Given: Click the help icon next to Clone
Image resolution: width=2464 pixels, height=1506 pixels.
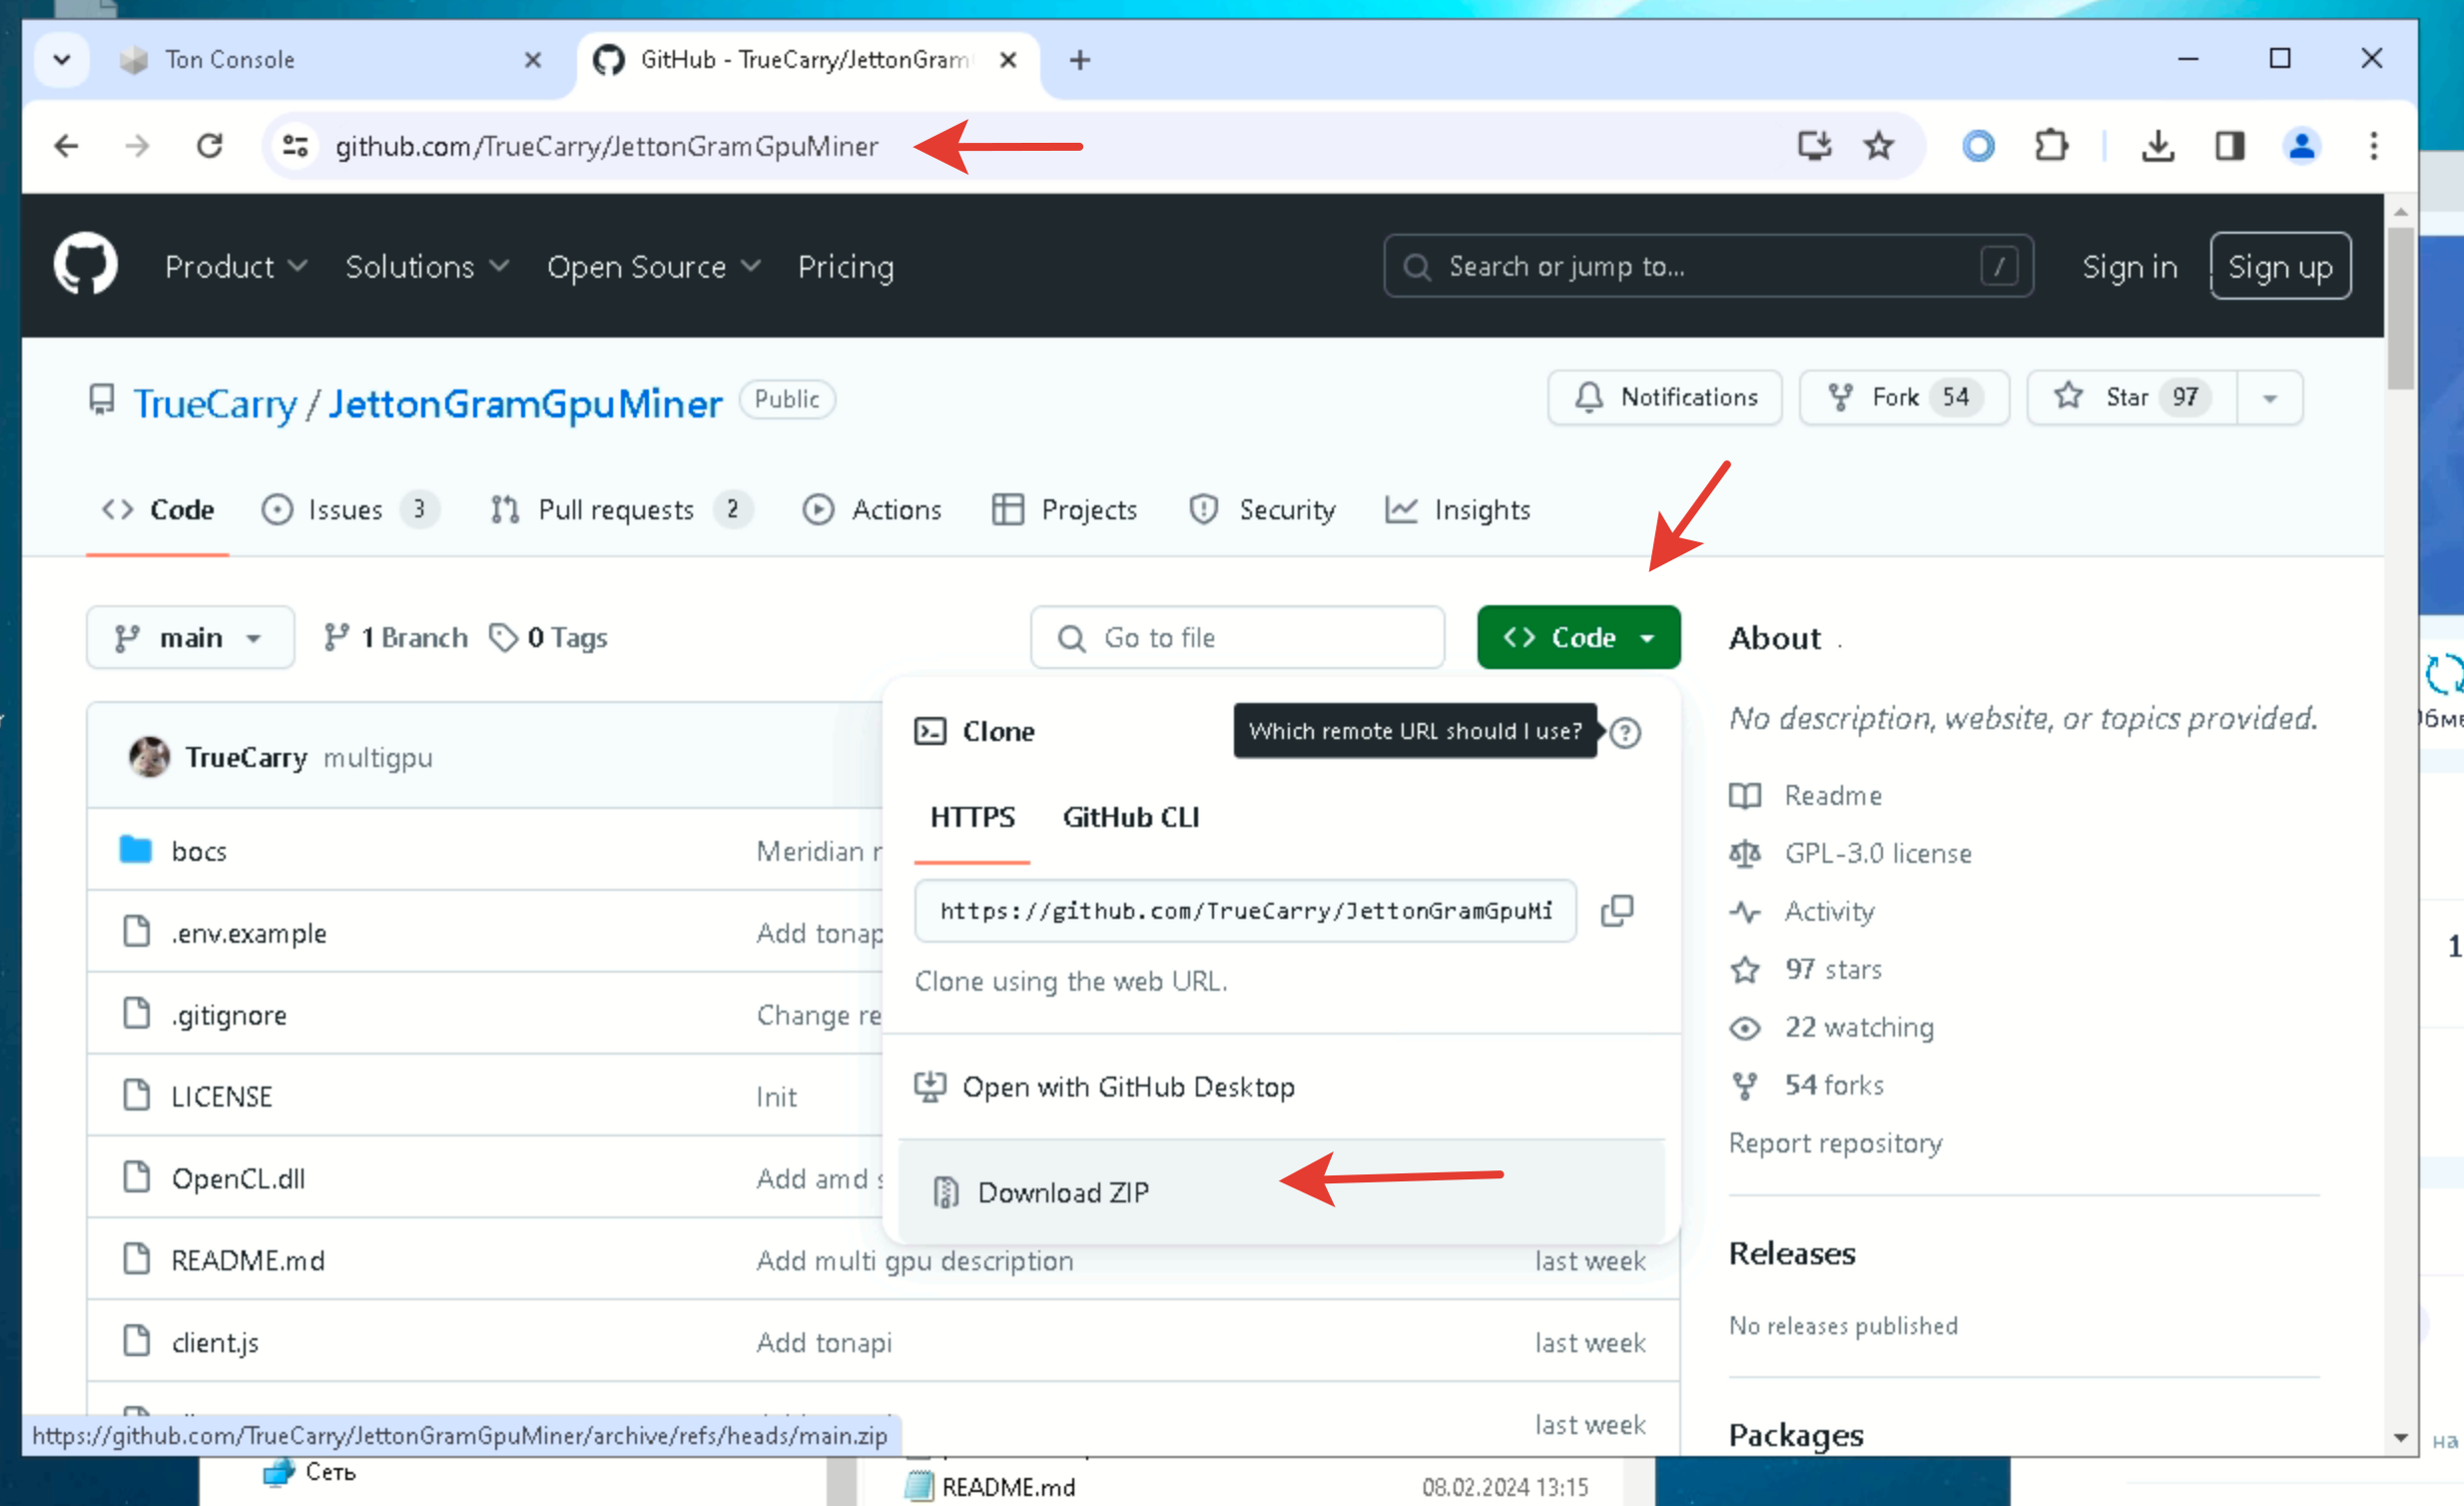Looking at the screenshot, I should tap(1625, 732).
